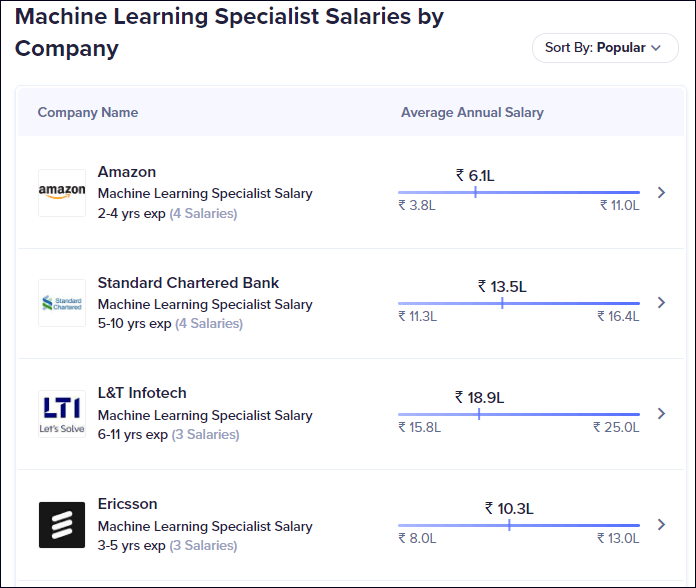Click the Ericsson black logo icon
The height and width of the screenshot is (588, 696).
click(62, 525)
